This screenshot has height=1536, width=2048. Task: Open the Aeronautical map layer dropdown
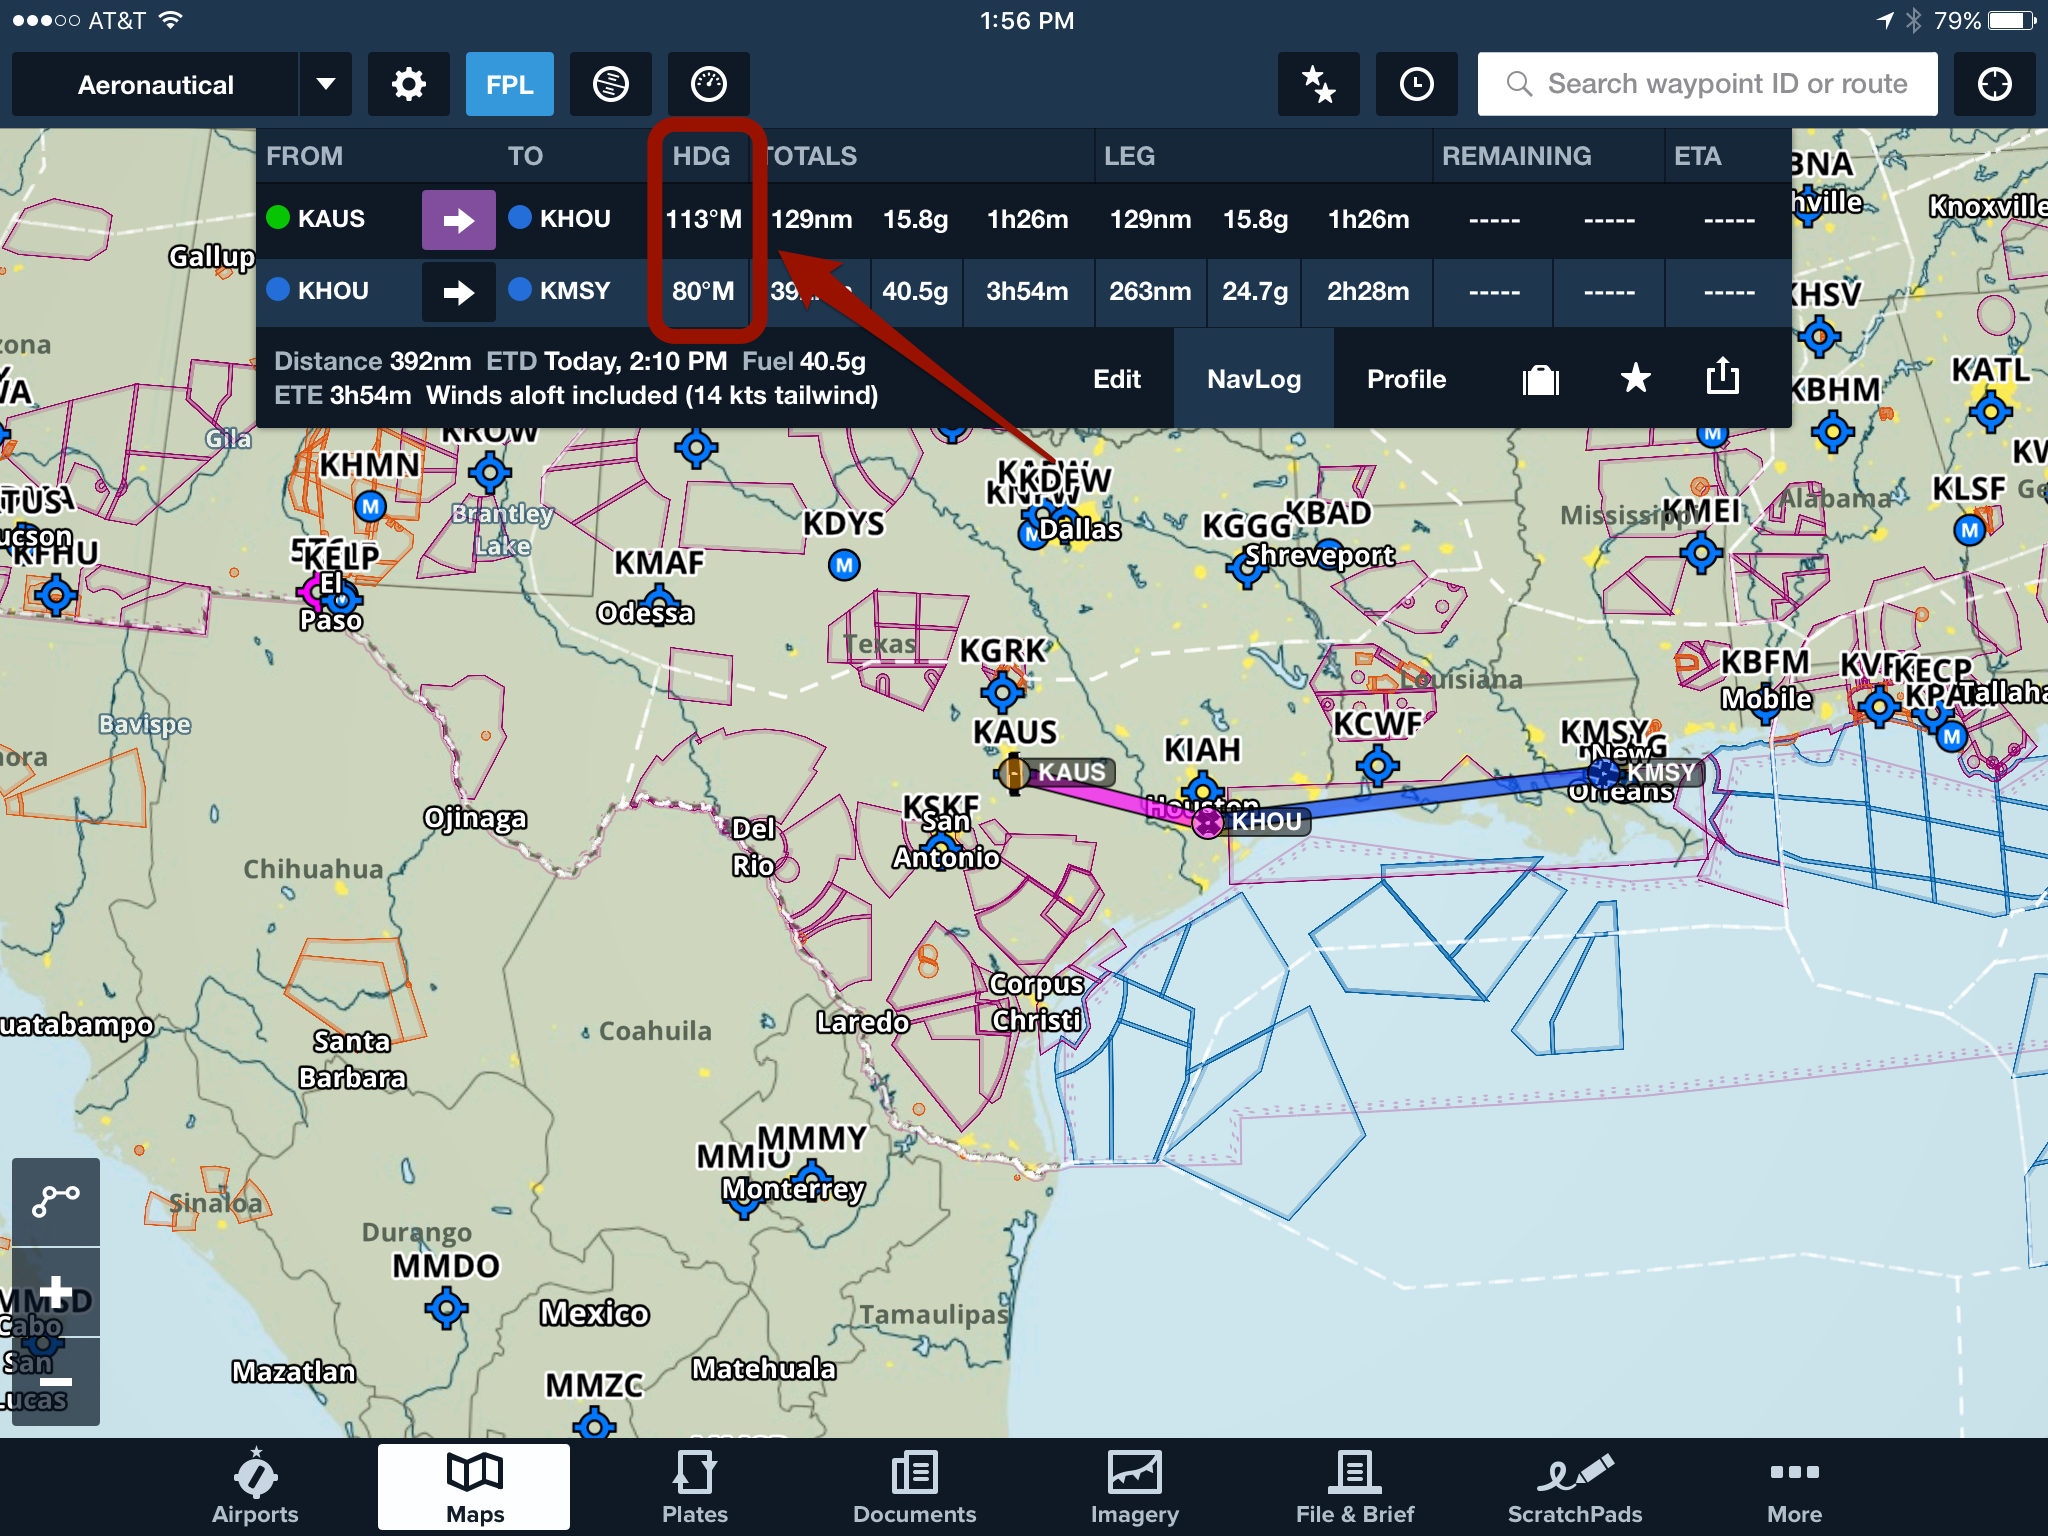pyautogui.click(x=156, y=84)
